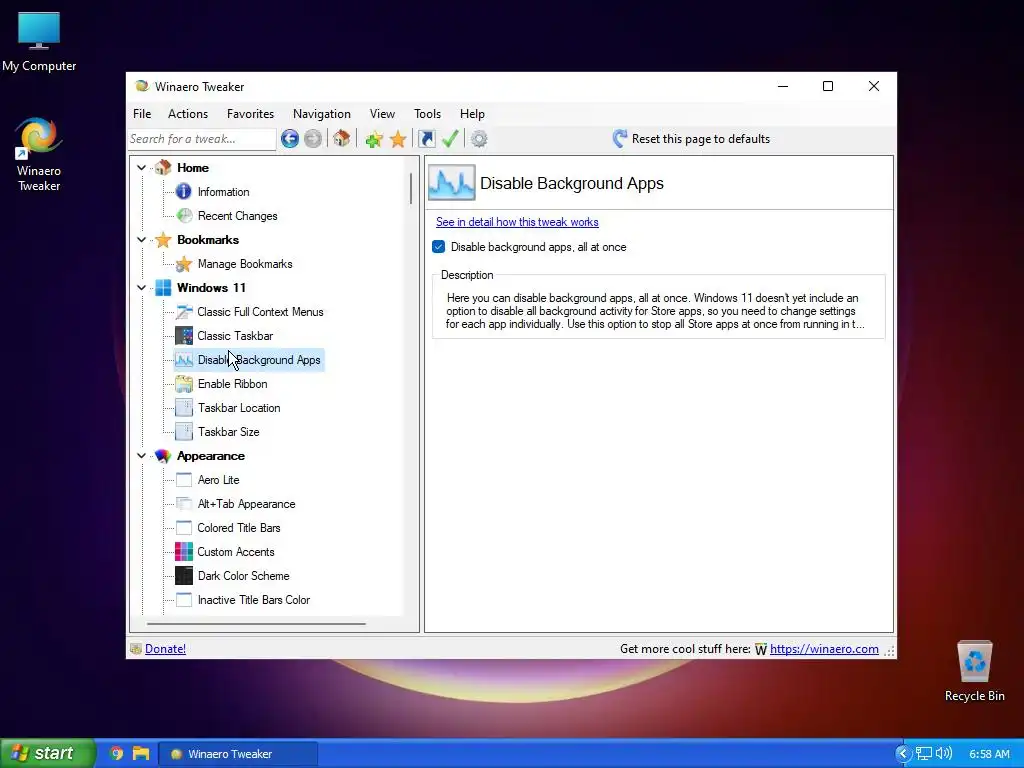Click the Reset page blue arrow icon
This screenshot has width=1024, height=768.
coord(620,138)
